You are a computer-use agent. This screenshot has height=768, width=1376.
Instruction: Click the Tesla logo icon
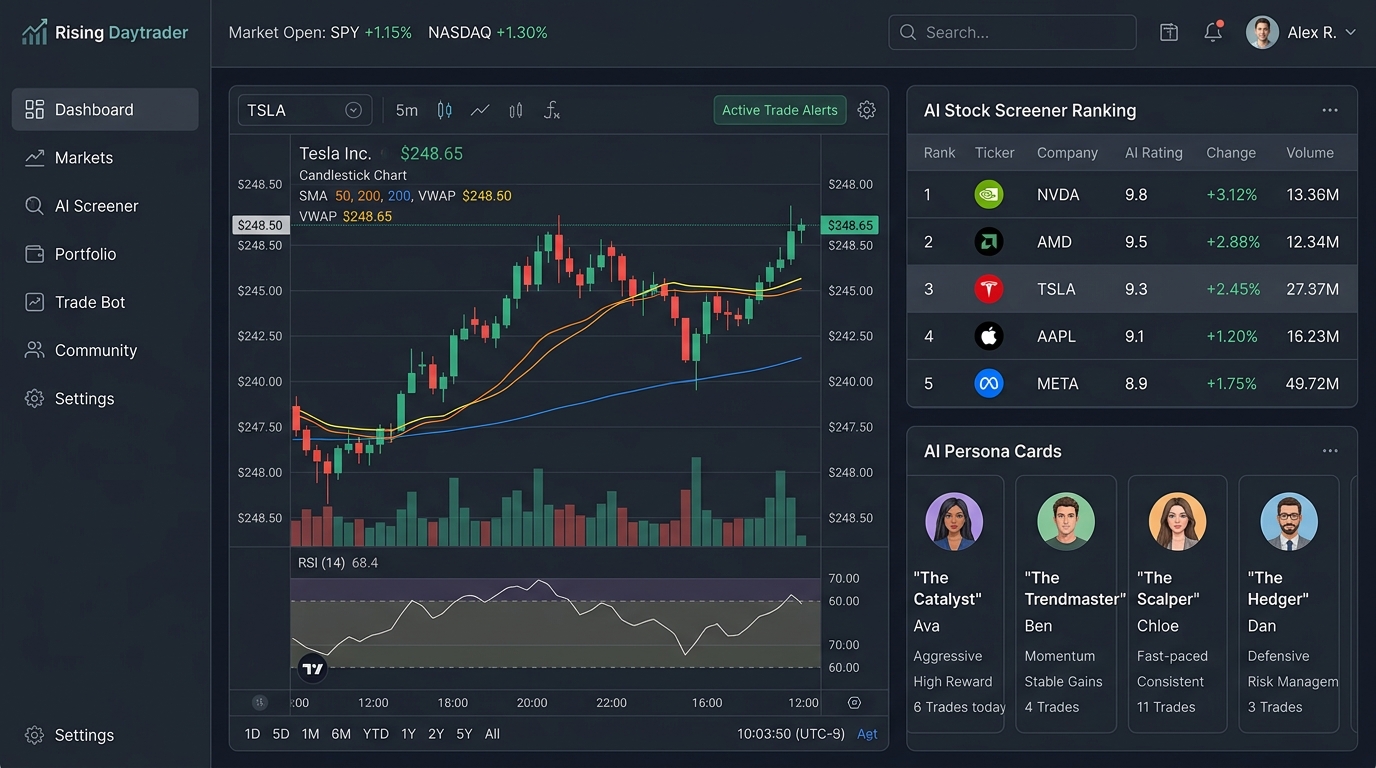(x=989, y=289)
